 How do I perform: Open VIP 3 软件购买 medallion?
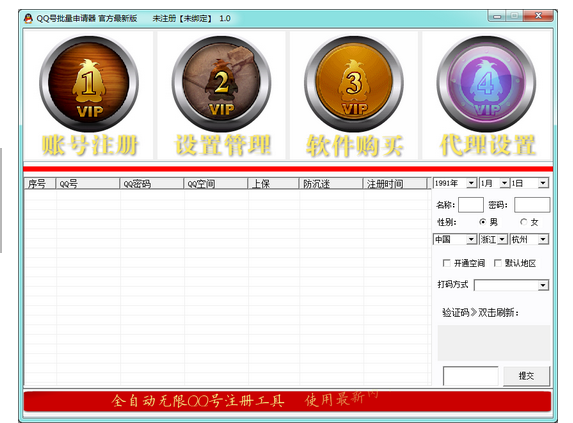[354, 84]
